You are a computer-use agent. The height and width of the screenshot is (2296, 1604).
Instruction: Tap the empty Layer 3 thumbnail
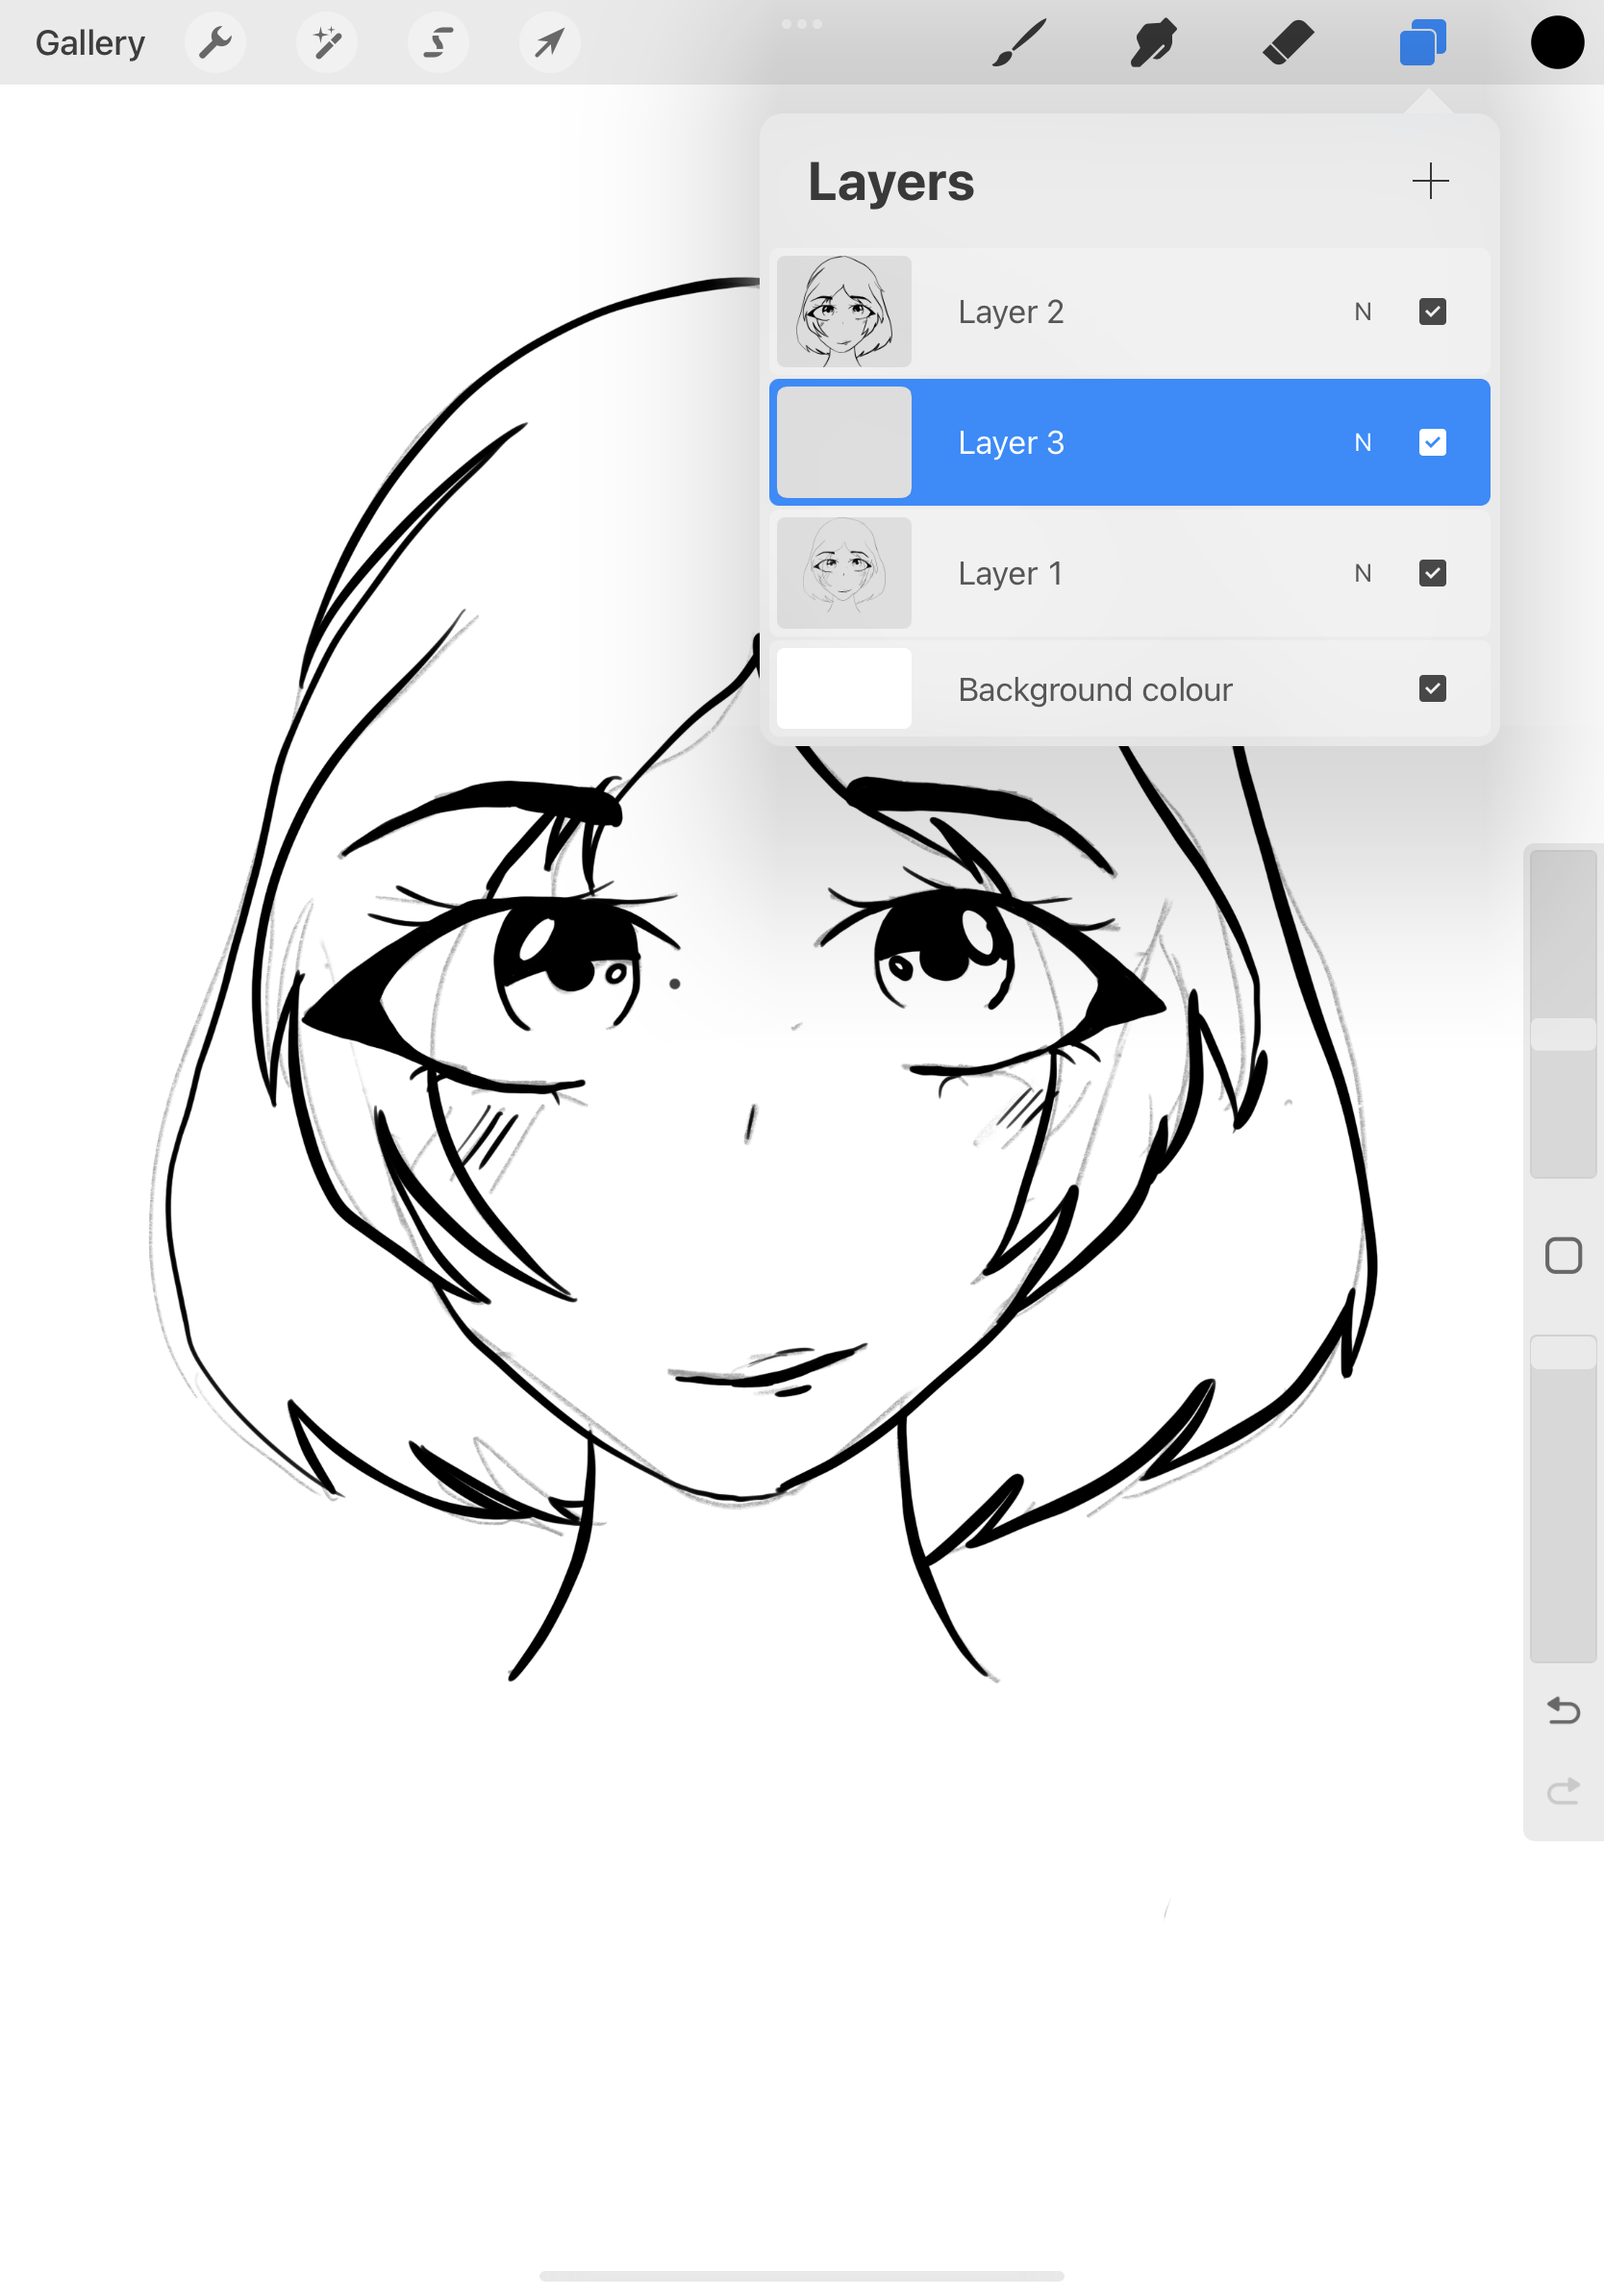point(844,442)
